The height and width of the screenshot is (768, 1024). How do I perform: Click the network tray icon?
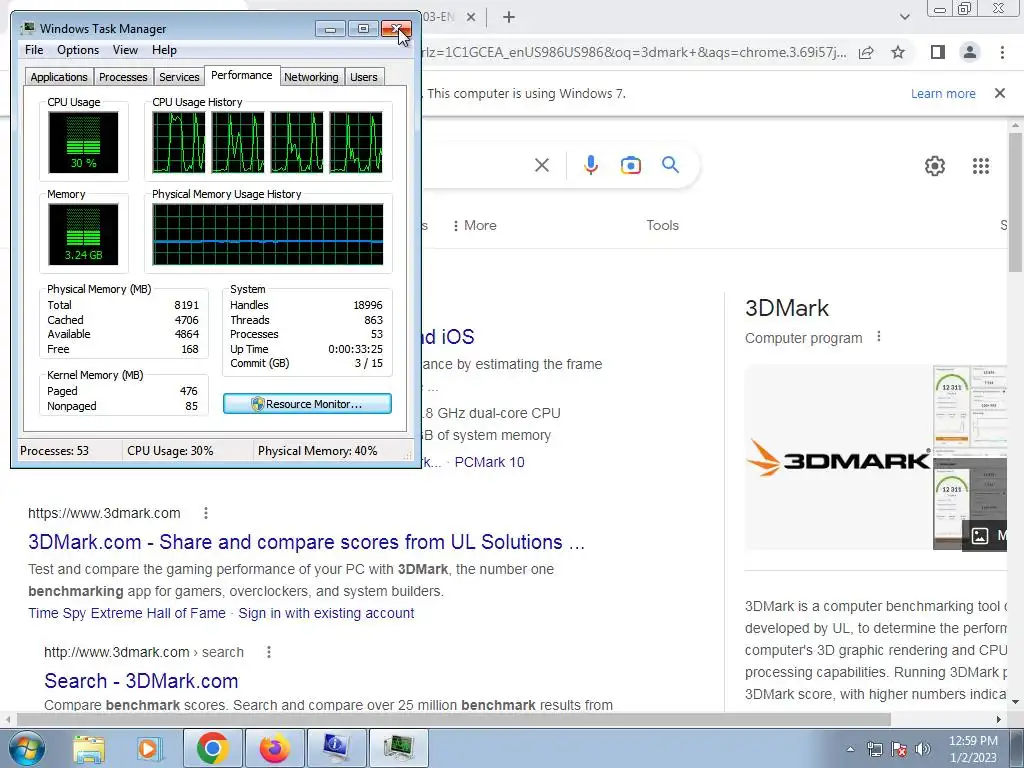pyautogui.click(x=874, y=749)
